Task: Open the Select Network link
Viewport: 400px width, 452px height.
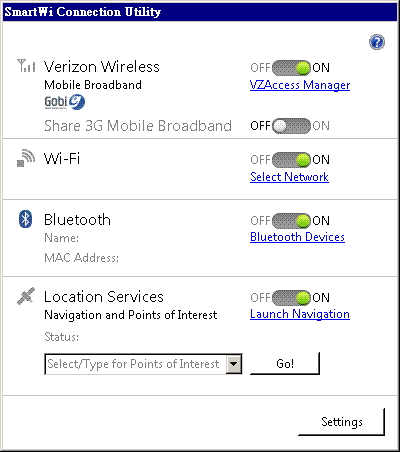Action: [289, 177]
